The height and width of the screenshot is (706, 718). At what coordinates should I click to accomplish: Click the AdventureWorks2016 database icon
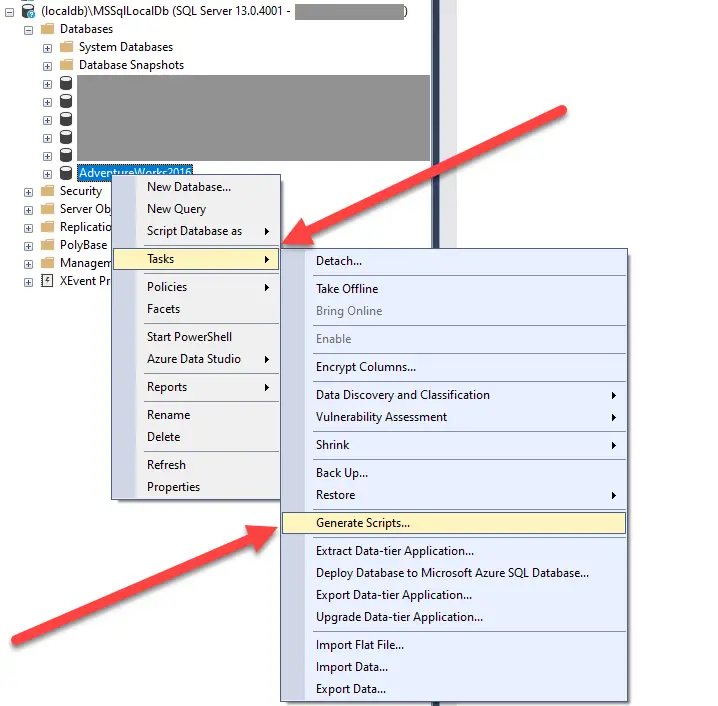pyautogui.click(x=66, y=173)
